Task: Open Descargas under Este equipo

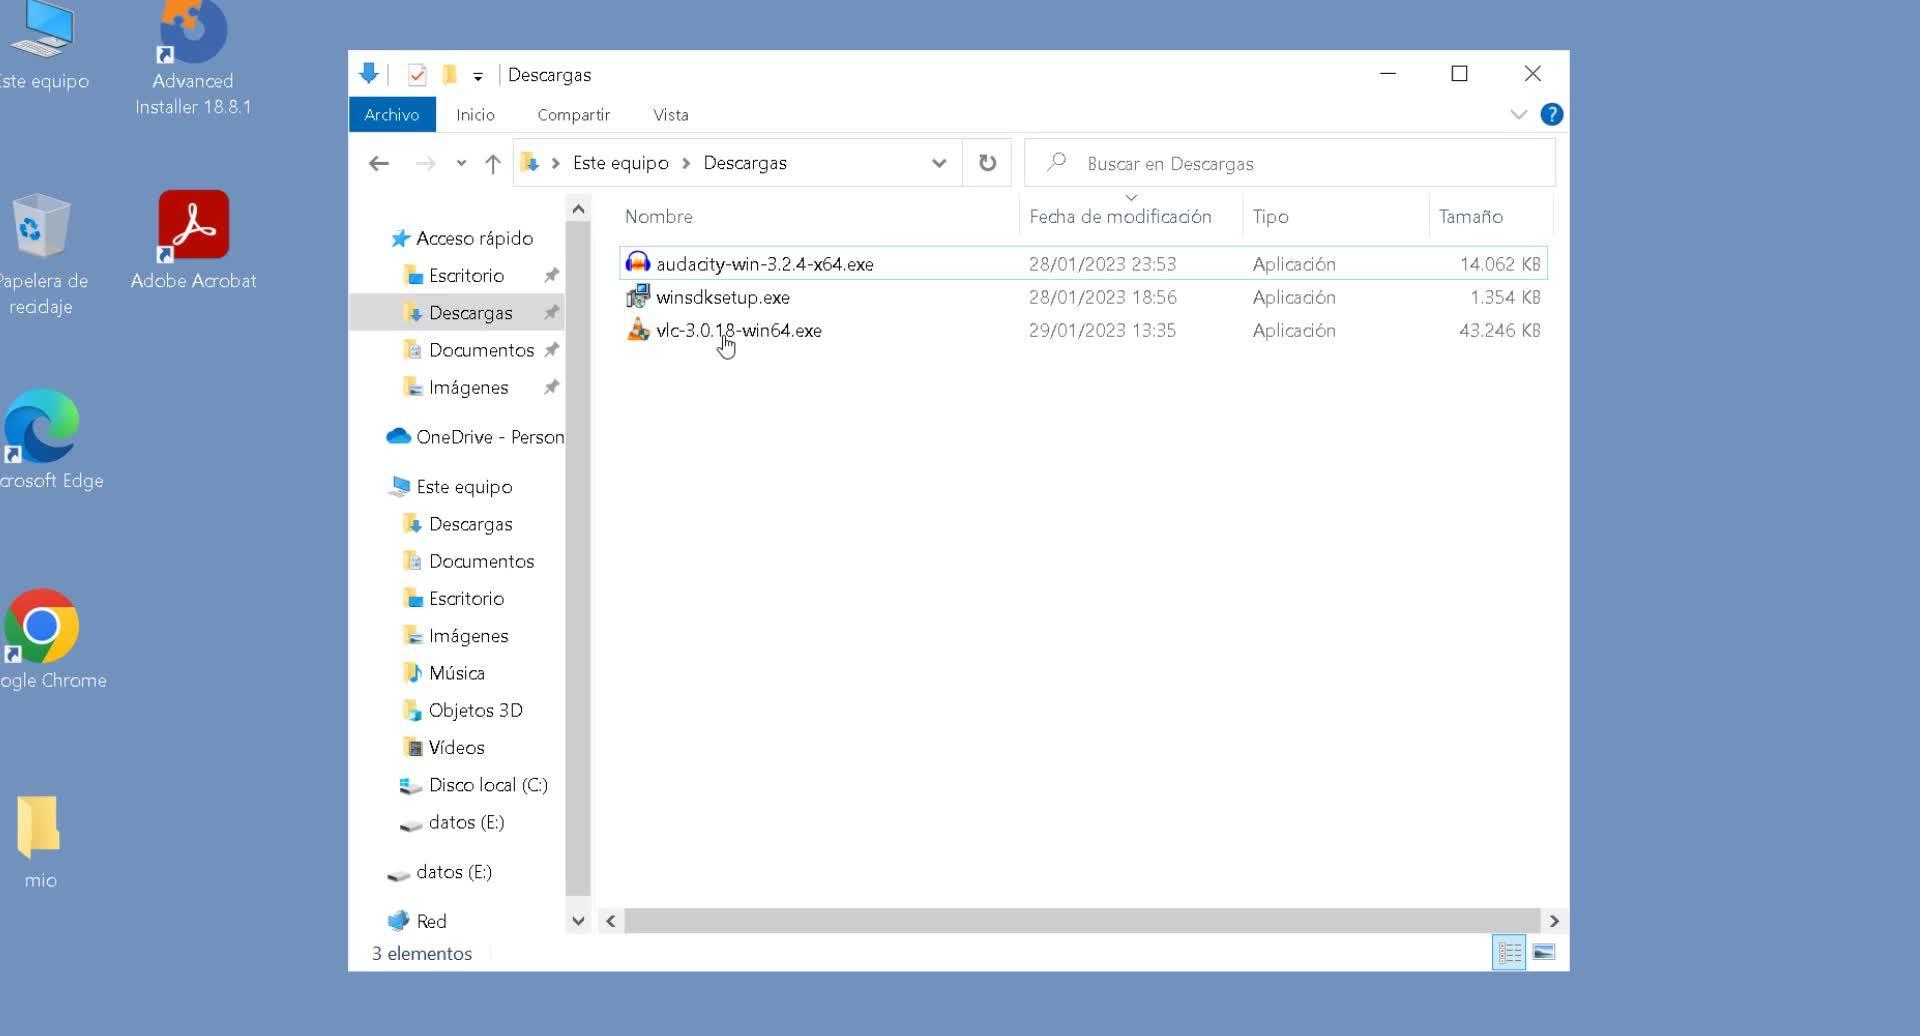Action: (457, 524)
